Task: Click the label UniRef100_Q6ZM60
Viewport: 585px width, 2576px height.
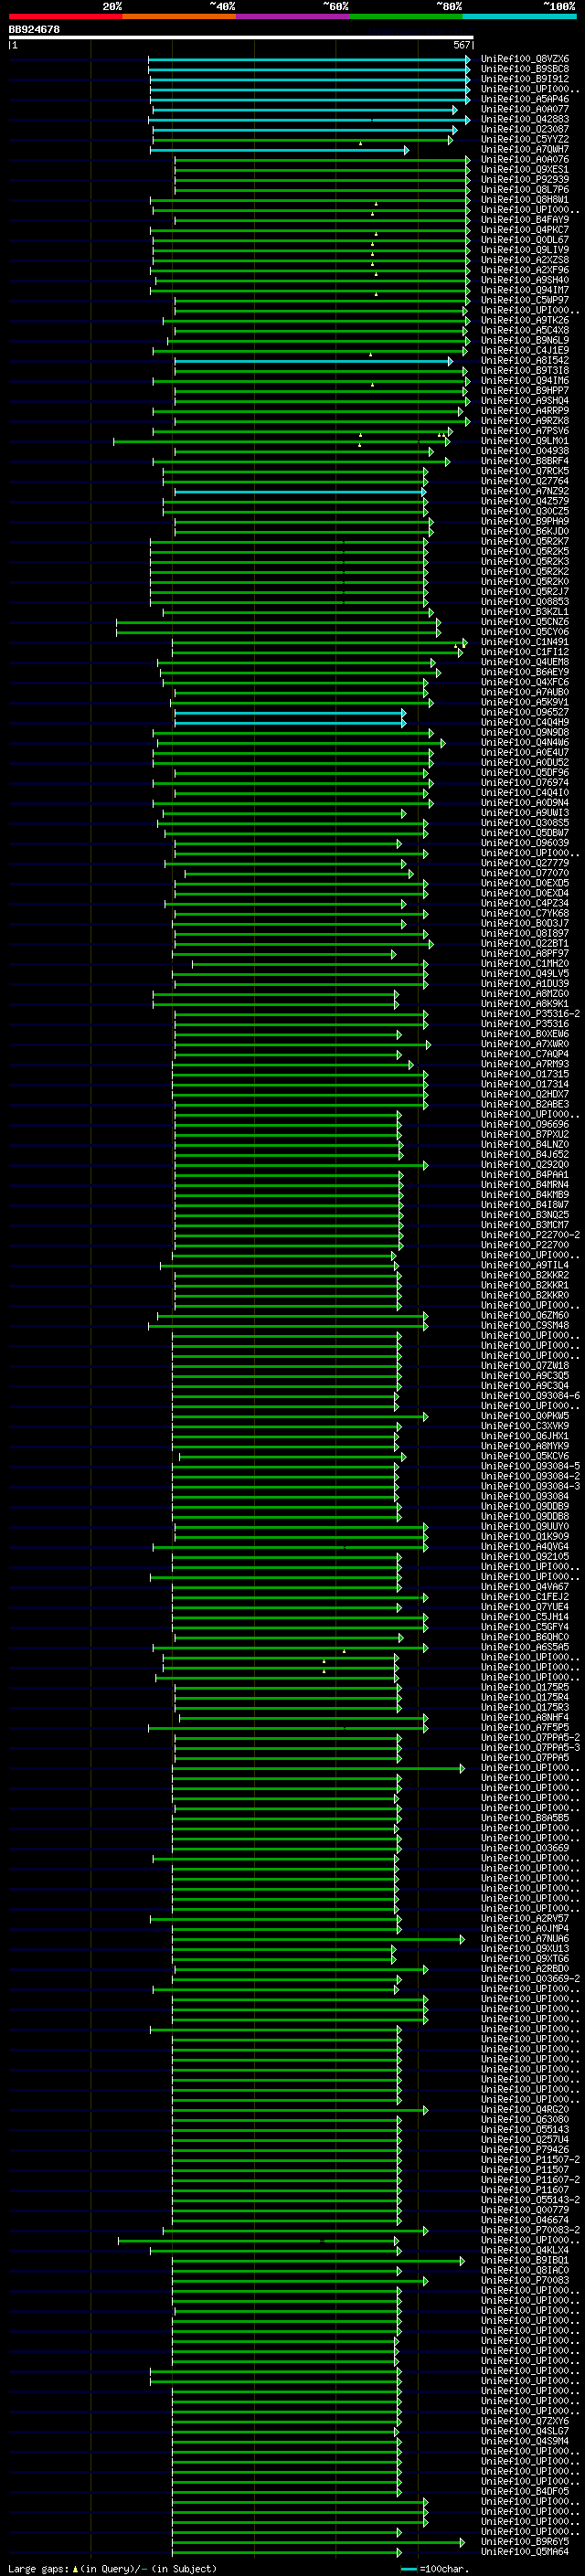Action: click(x=525, y=1315)
